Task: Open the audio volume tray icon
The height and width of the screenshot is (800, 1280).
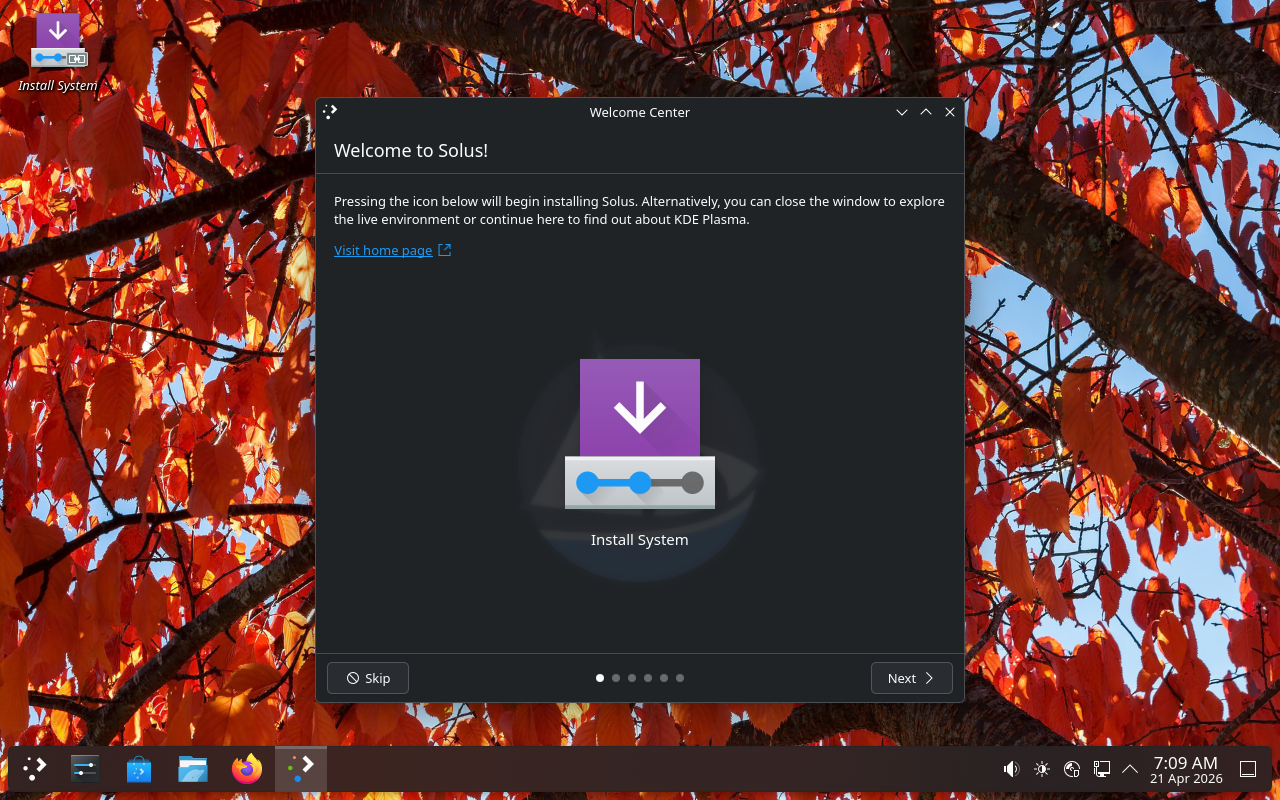Action: pyautogui.click(x=1012, y=769)
